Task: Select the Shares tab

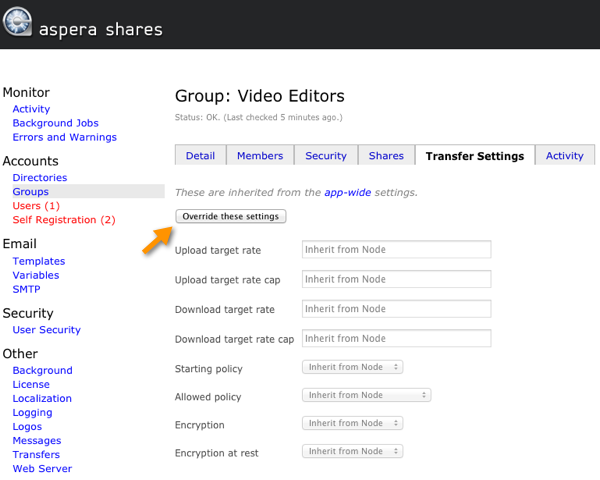Action: [x=386, y=155]
